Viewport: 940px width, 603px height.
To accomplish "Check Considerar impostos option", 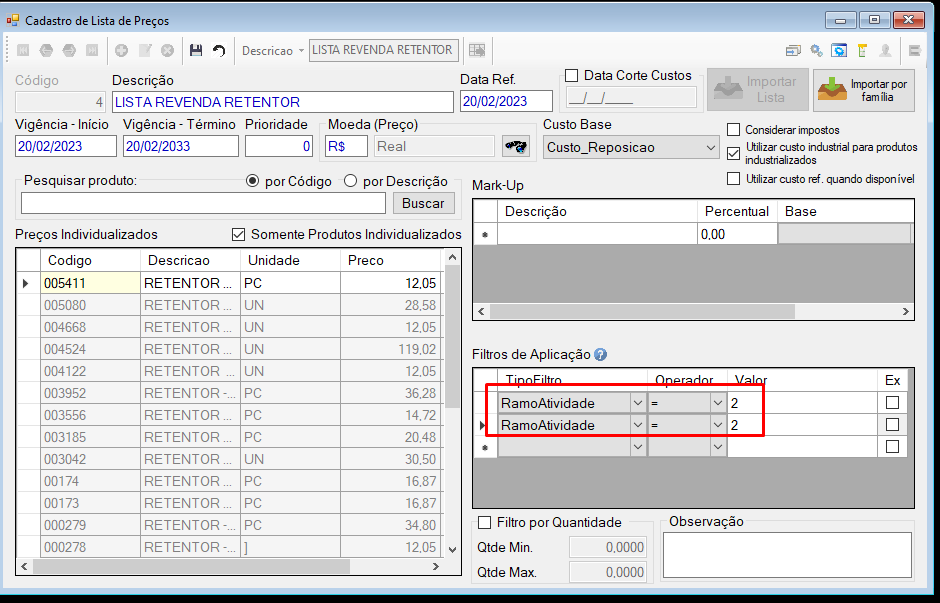I will click(733, 129).
